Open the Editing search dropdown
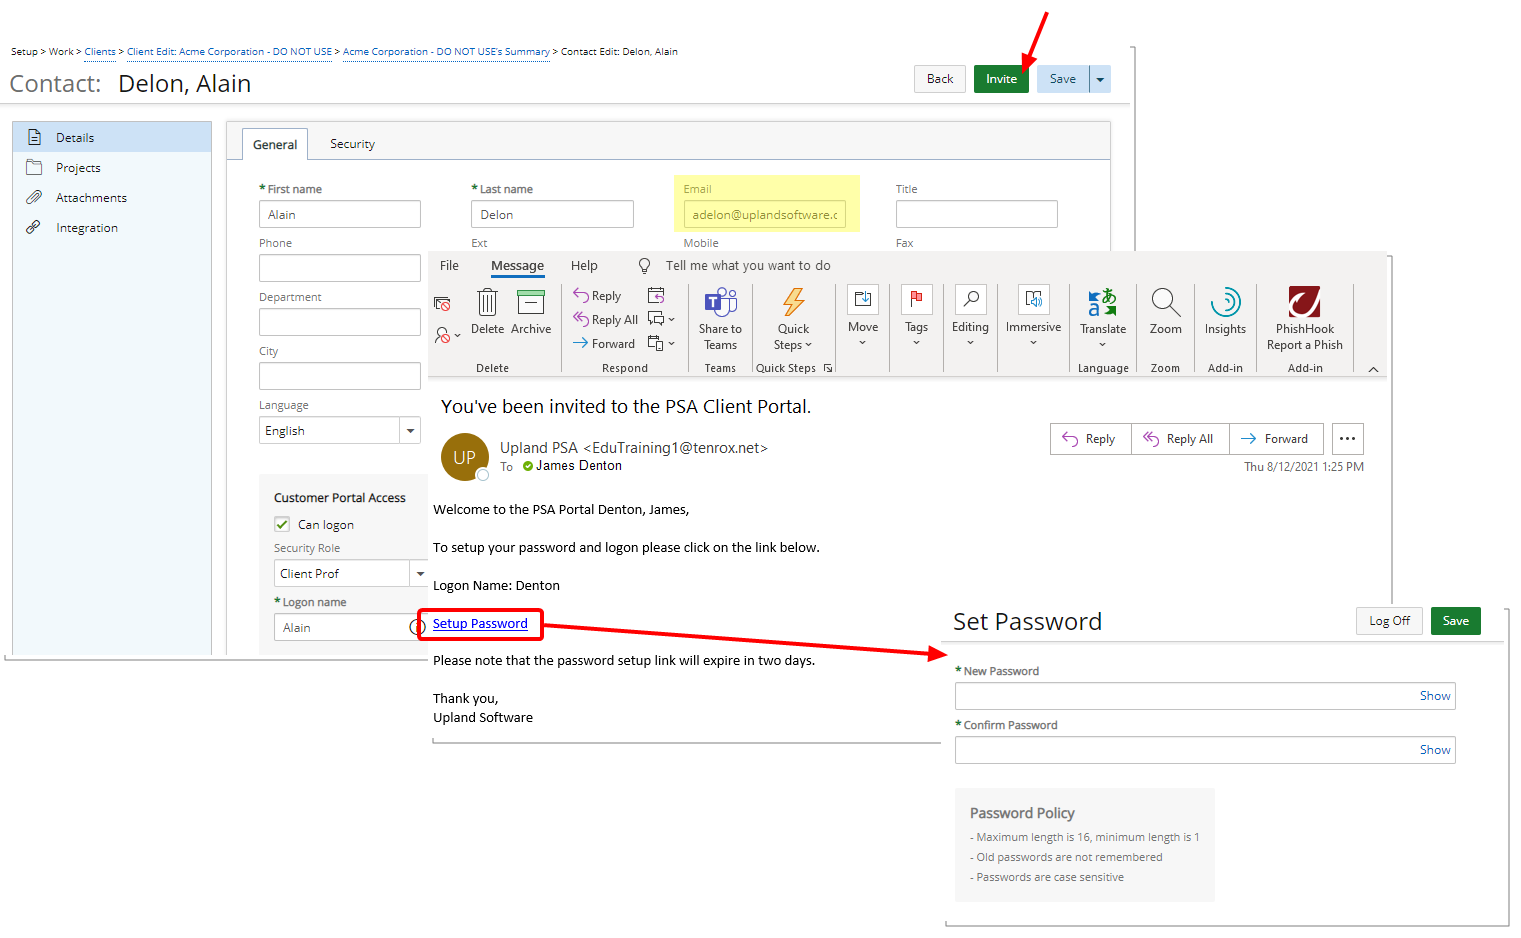The image size is (1521, 938). pos(970,316)
